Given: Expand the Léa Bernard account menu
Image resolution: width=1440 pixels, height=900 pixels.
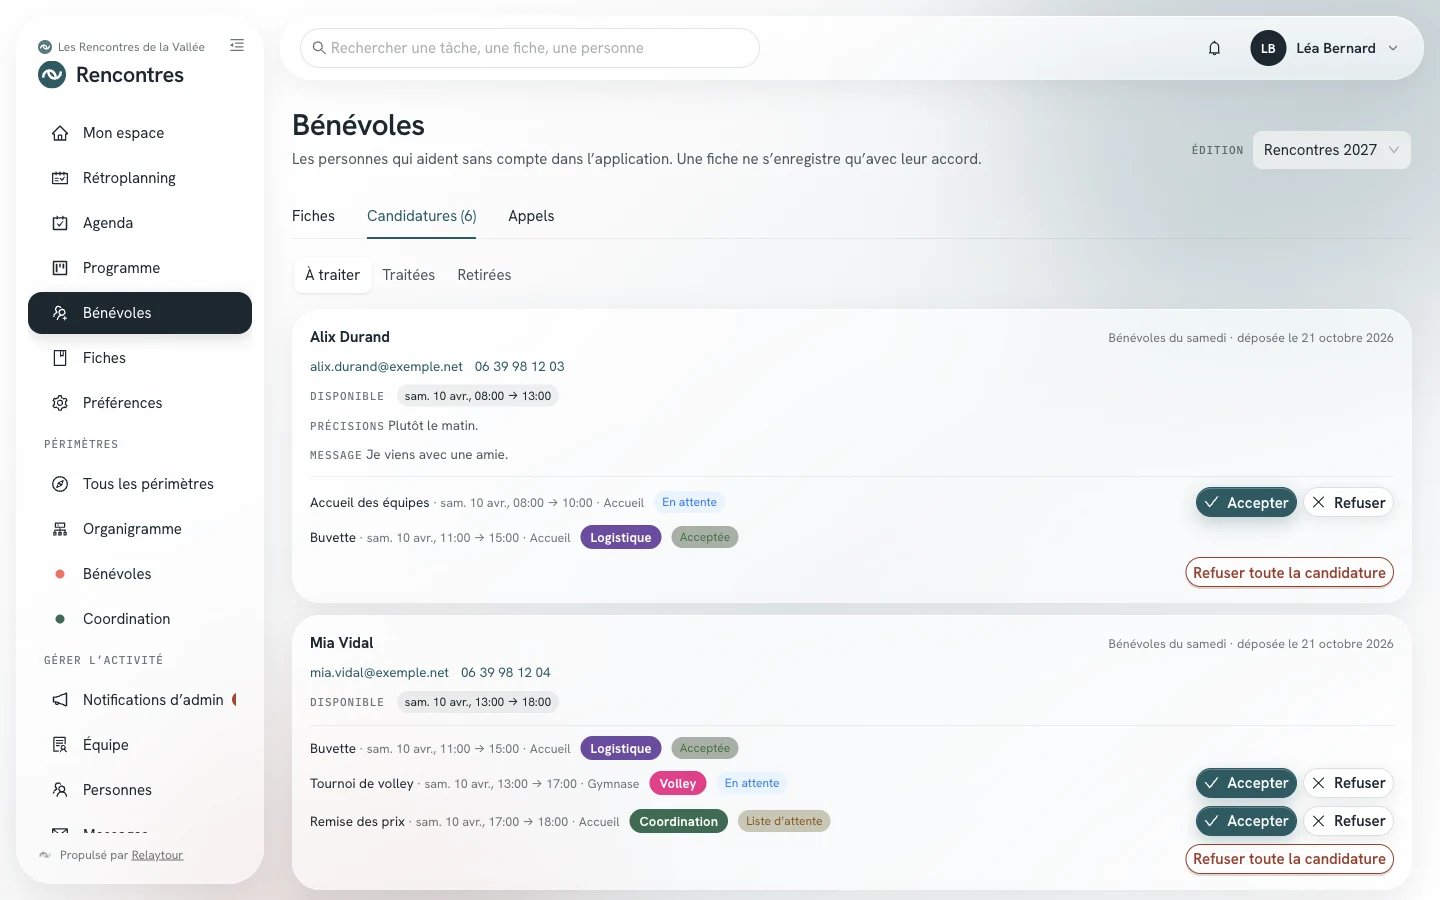Looking at the screenshot, I should (x=1324, y=48).
